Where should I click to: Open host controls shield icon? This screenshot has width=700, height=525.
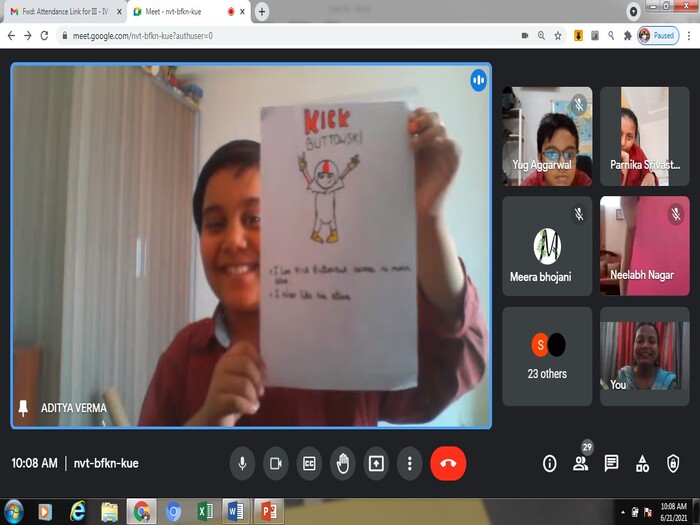pos(673,463)
